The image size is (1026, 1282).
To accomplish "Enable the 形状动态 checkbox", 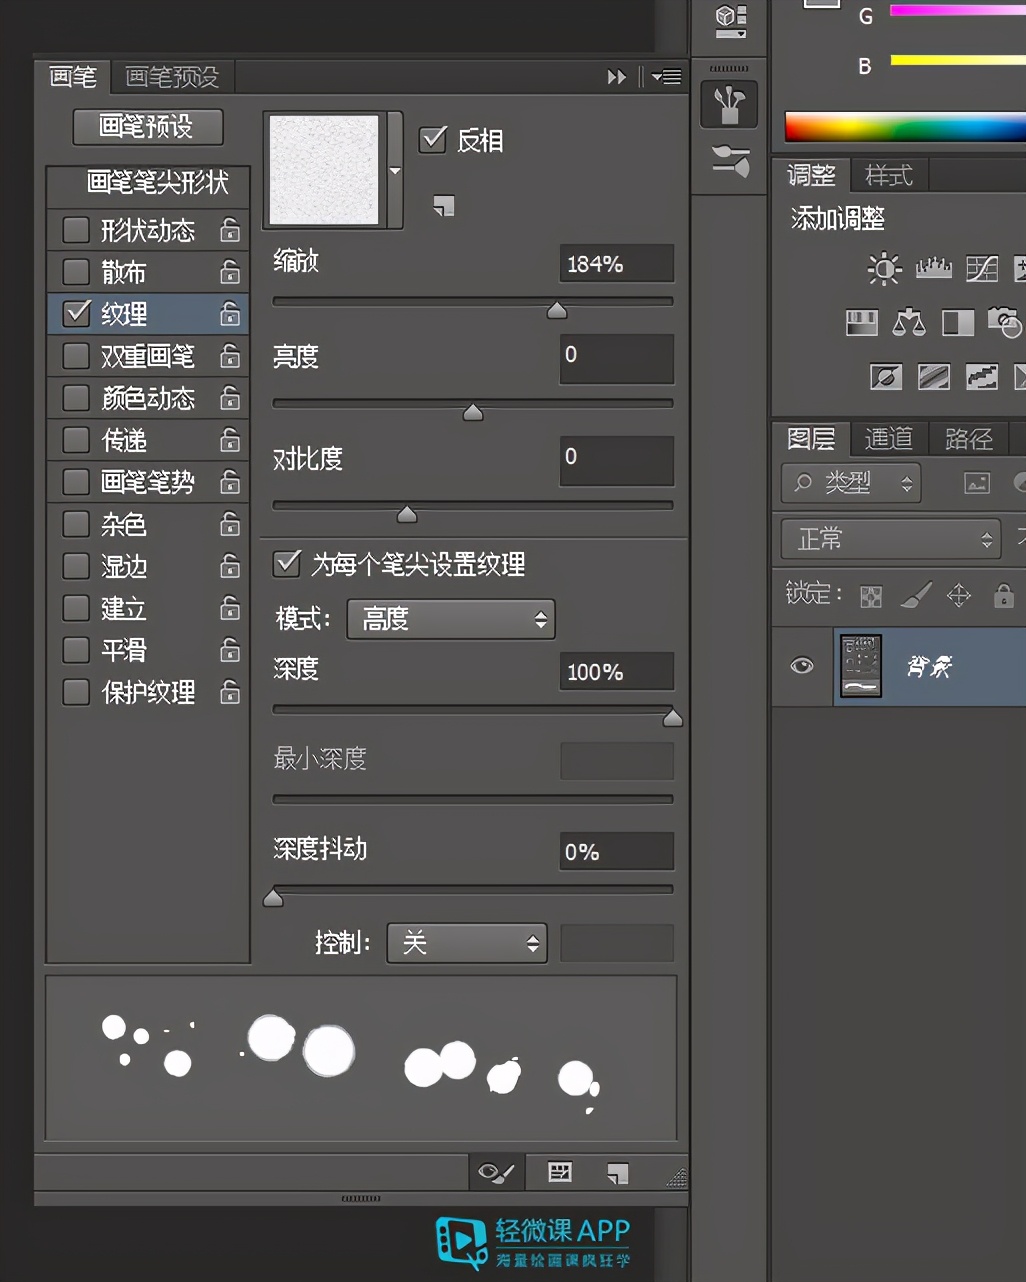I will coord(75,230).
